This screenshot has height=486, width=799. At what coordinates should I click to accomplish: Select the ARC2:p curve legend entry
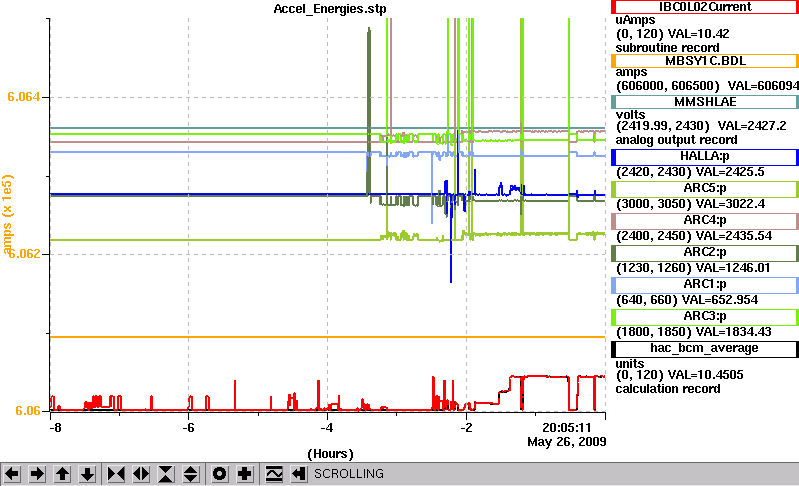pos(705,252)
